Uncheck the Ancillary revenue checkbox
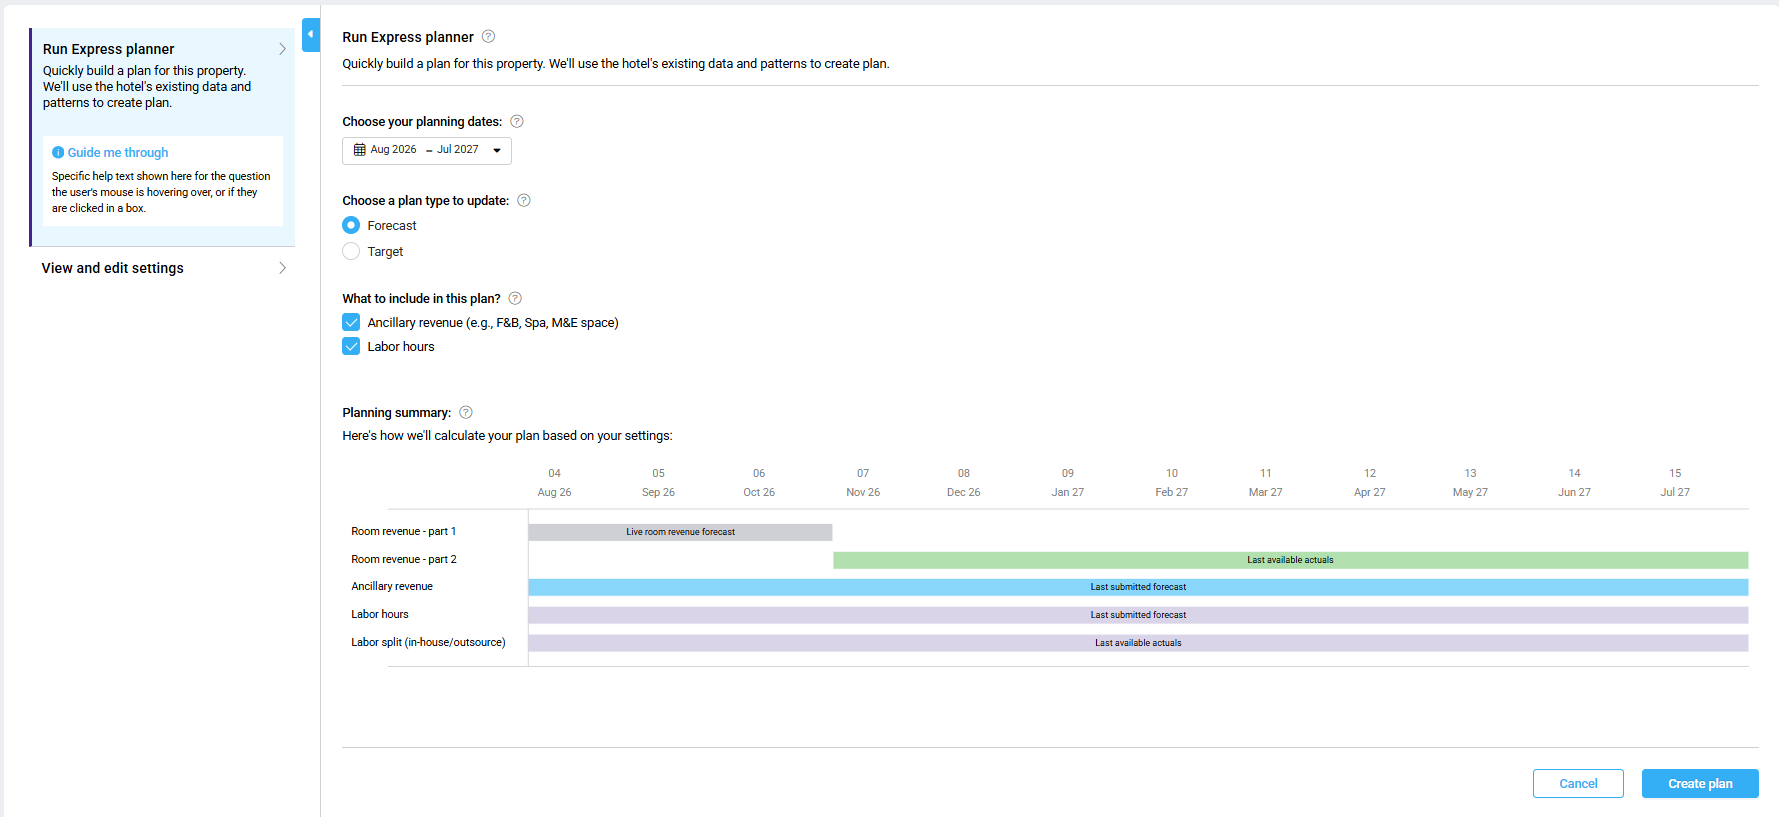Image resolution: width=1779 pixels, height=817 pixels. [x=351, y=323]
